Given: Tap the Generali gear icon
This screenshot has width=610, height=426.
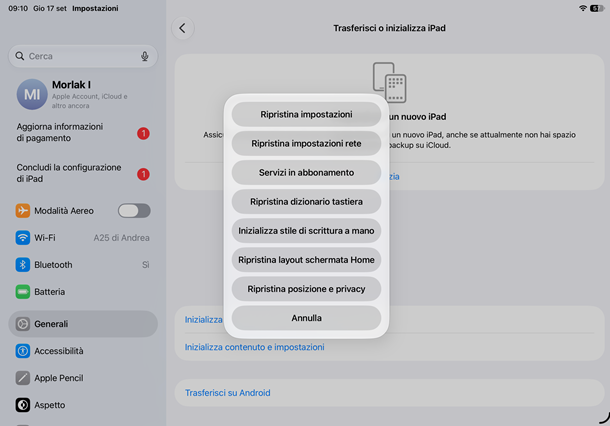Looking at the screenshot, I should [x=23, y=324].
